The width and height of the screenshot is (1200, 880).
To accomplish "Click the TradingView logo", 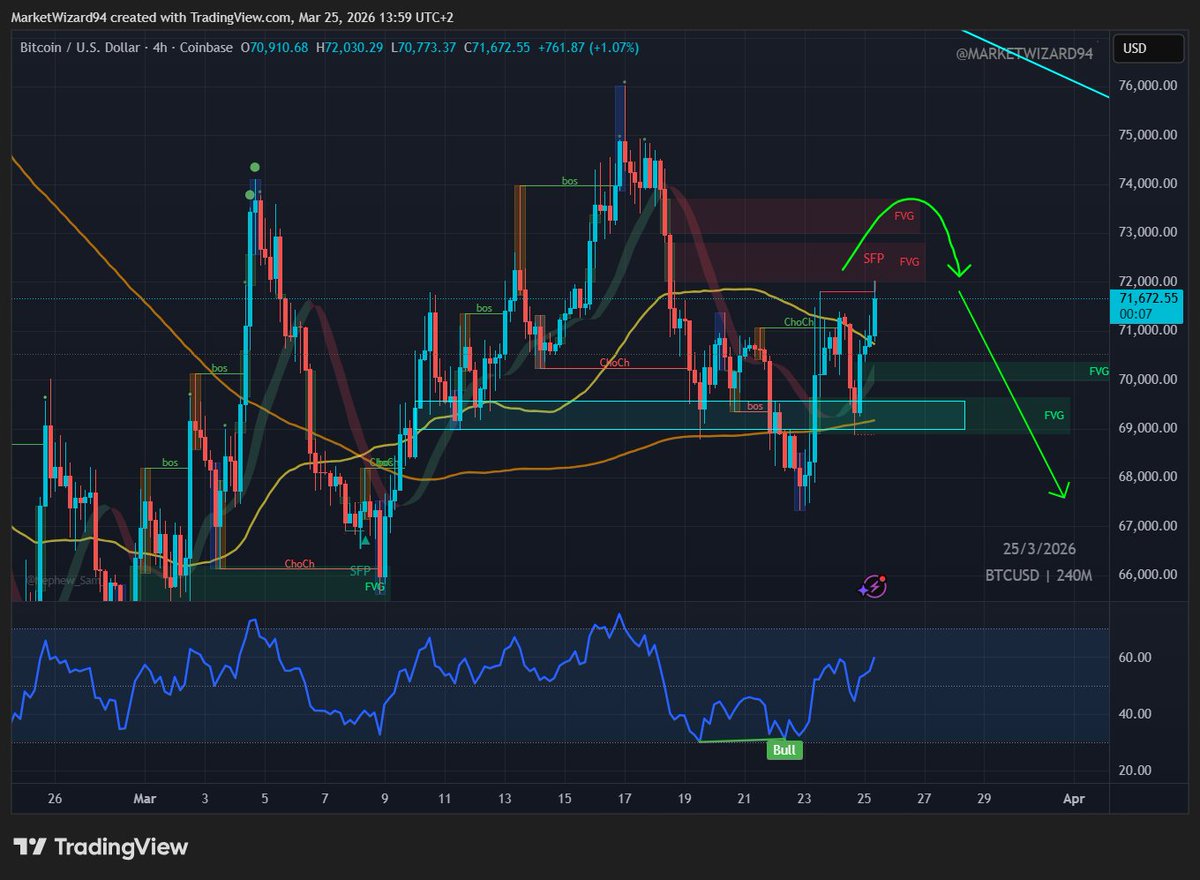I will [100, 847].
